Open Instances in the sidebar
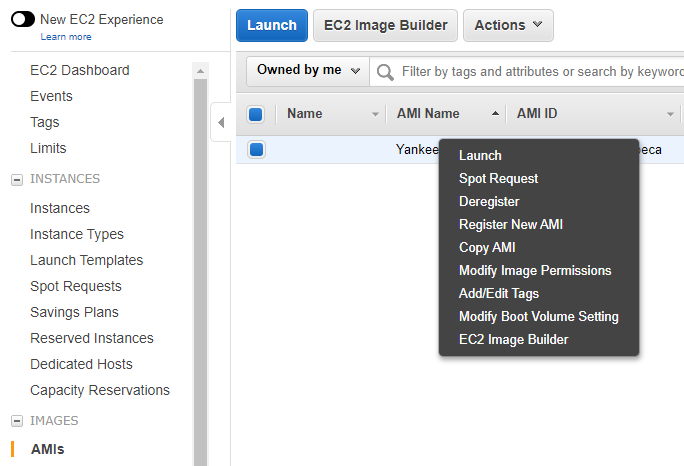 click(60, 208)
